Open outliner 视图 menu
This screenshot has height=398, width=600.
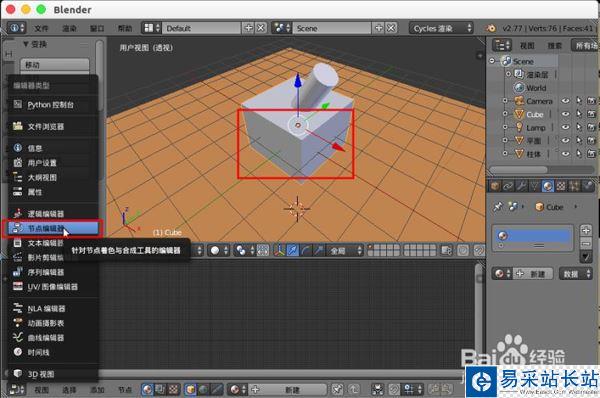527,46
